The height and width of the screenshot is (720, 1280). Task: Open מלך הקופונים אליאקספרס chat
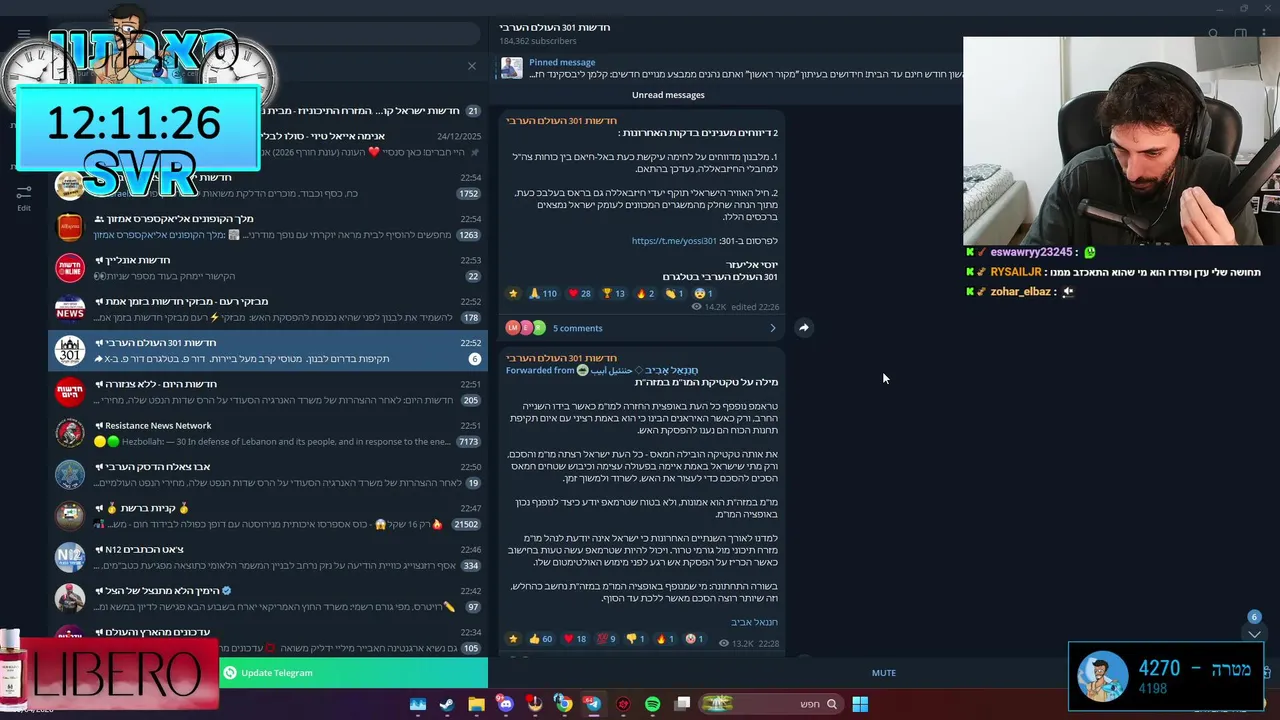268,227
